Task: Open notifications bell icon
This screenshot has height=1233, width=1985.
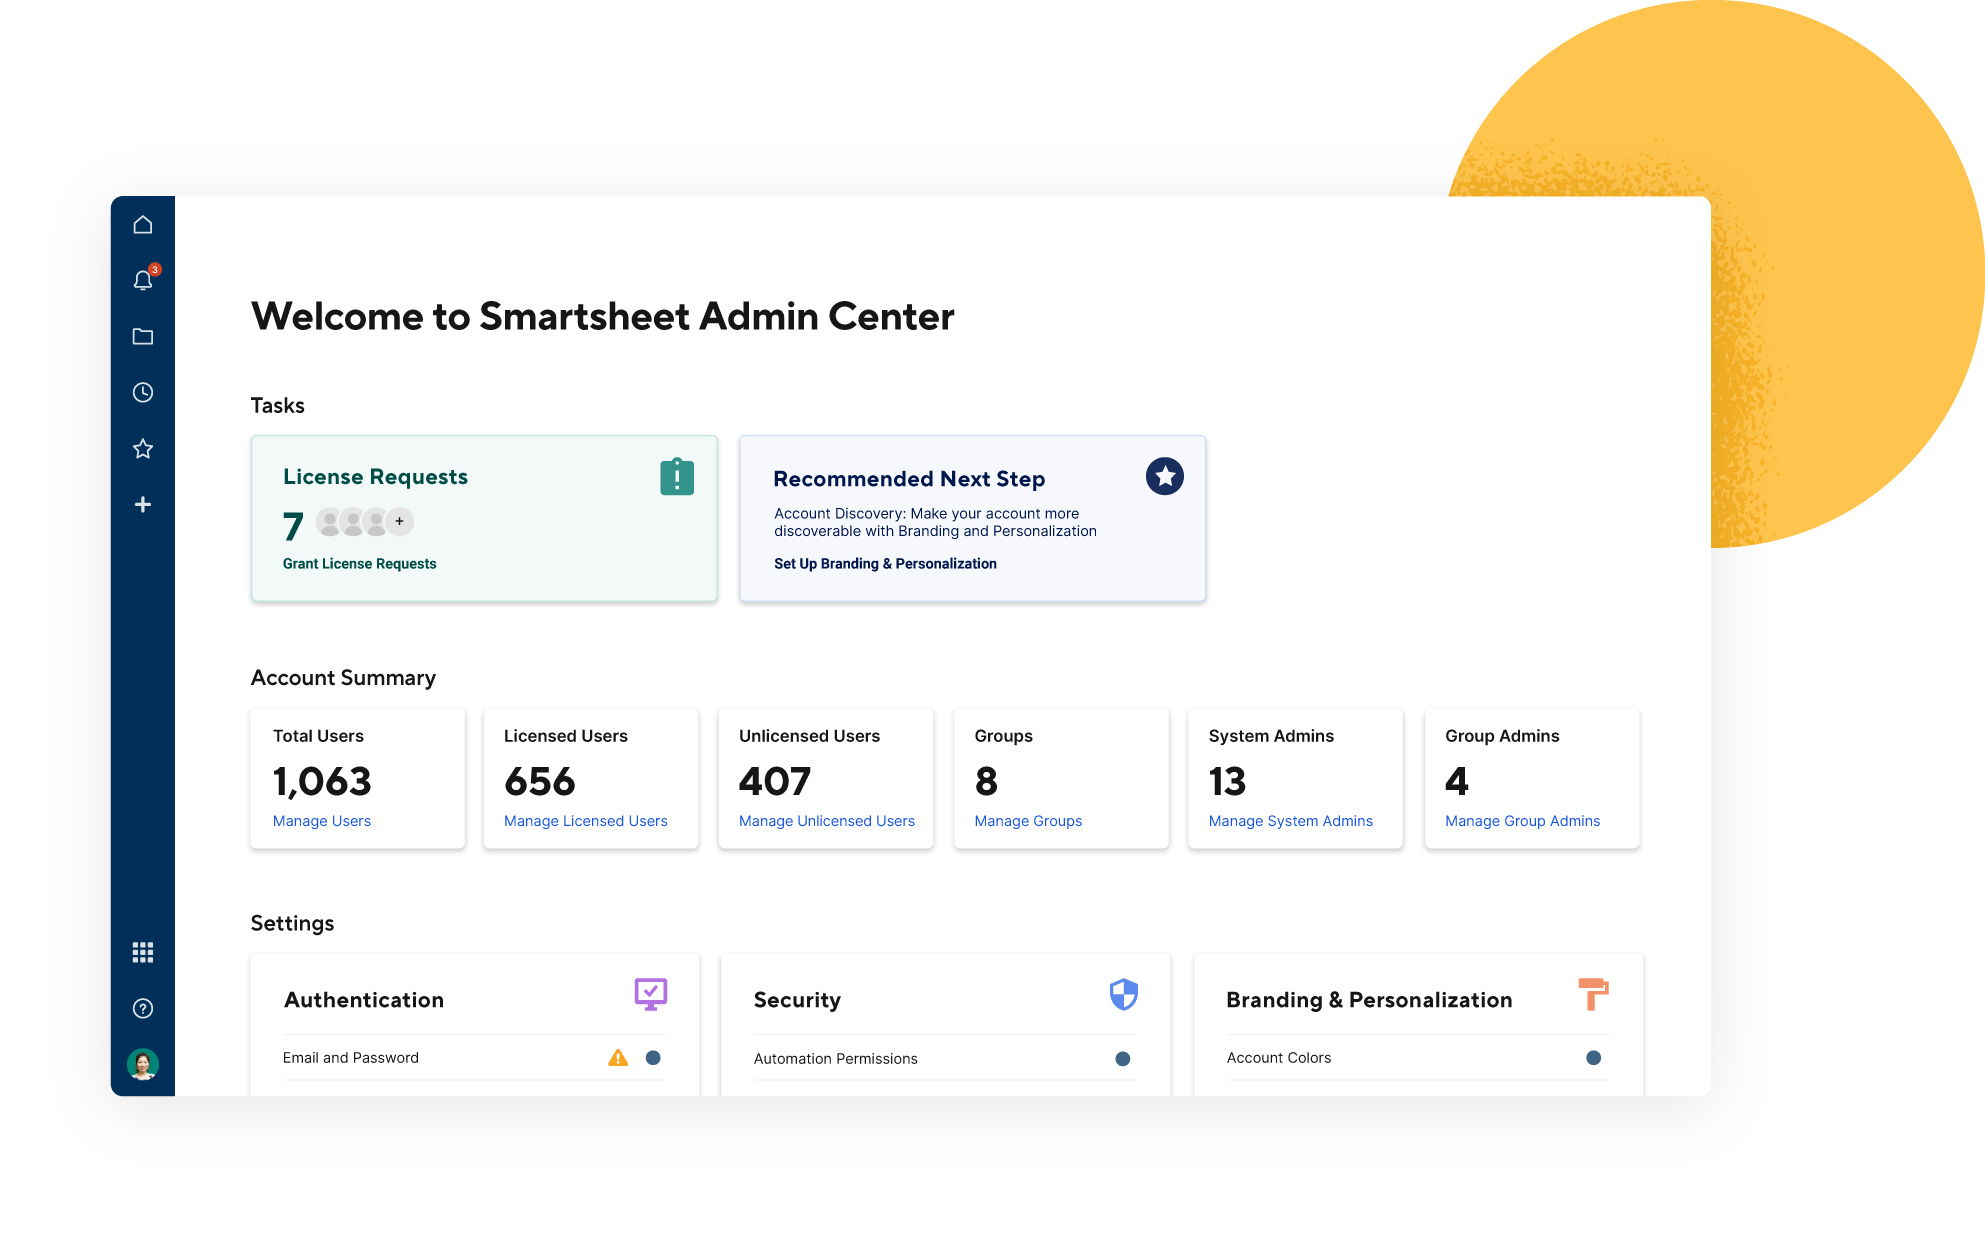Action: [x=143, y=281]
